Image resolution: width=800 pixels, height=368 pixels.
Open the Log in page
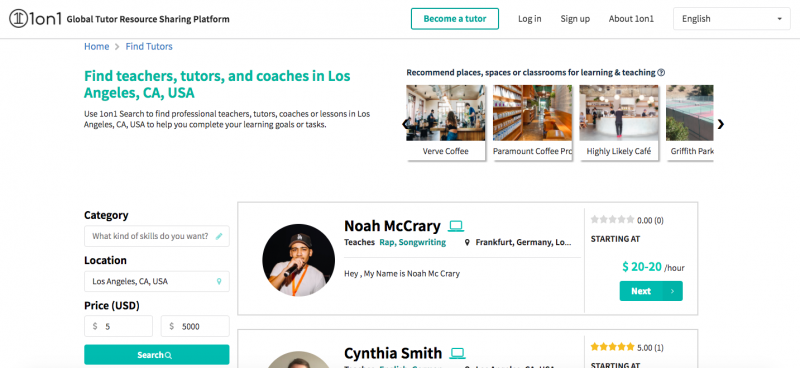tap(530, 19)
